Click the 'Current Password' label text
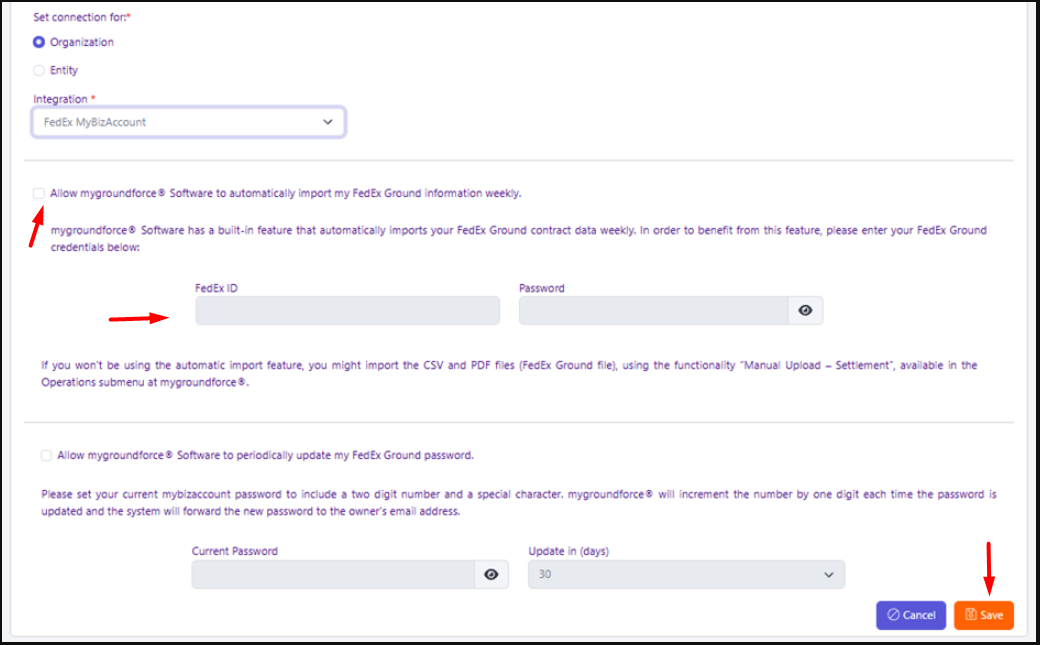The width and height of the screenshot is (1040, 645). (x=235, y=551)
